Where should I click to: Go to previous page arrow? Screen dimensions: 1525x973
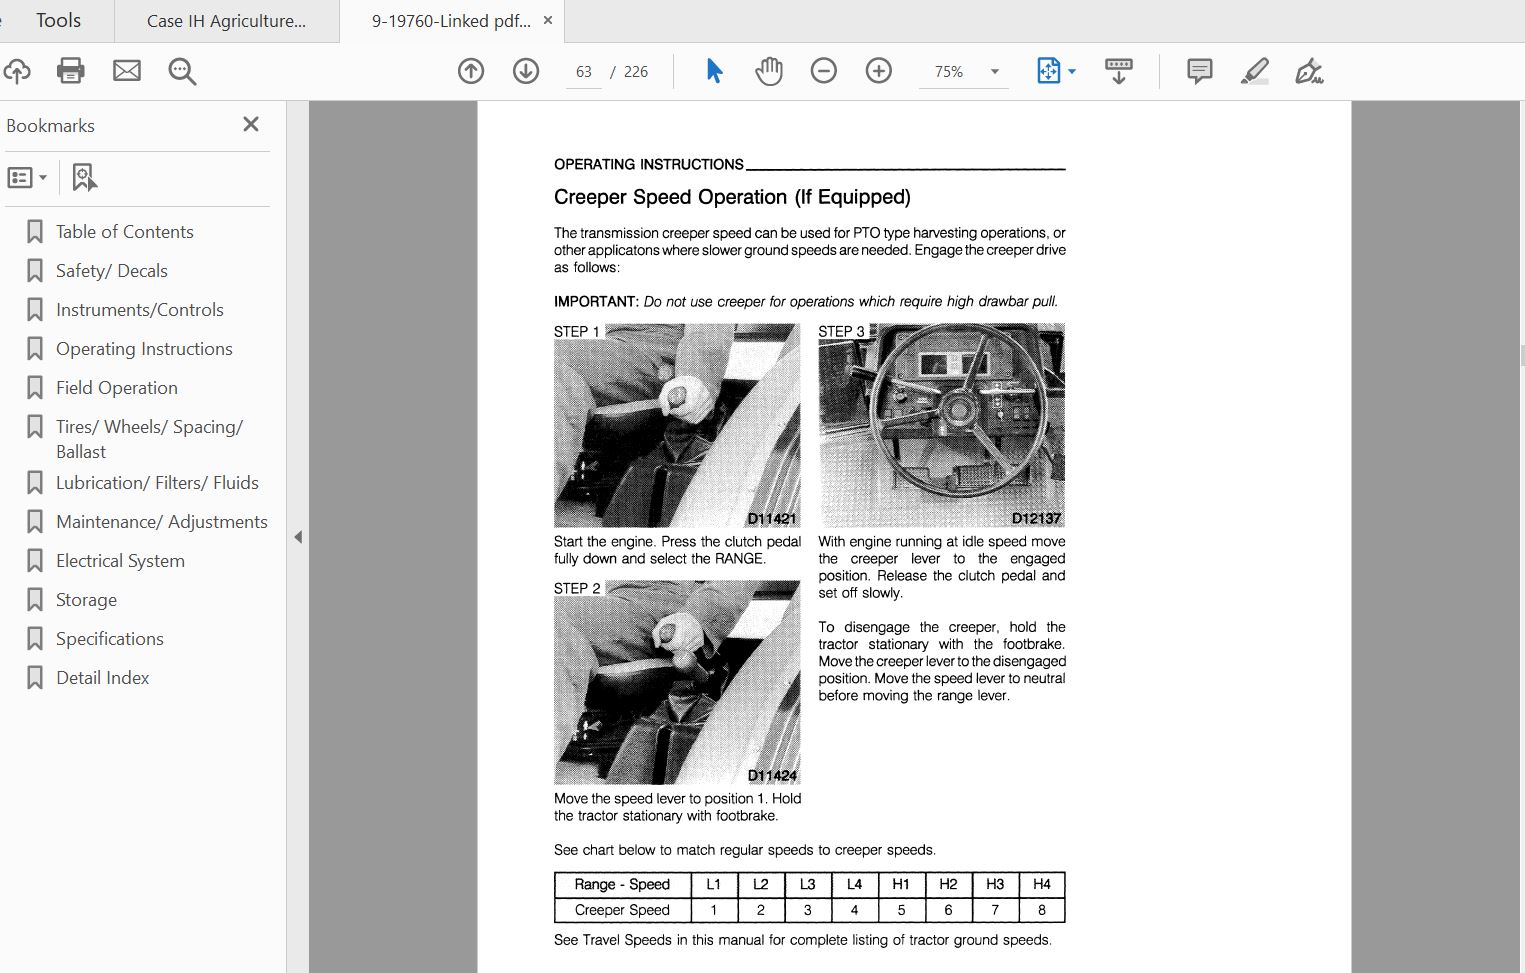tap(471, 71)
